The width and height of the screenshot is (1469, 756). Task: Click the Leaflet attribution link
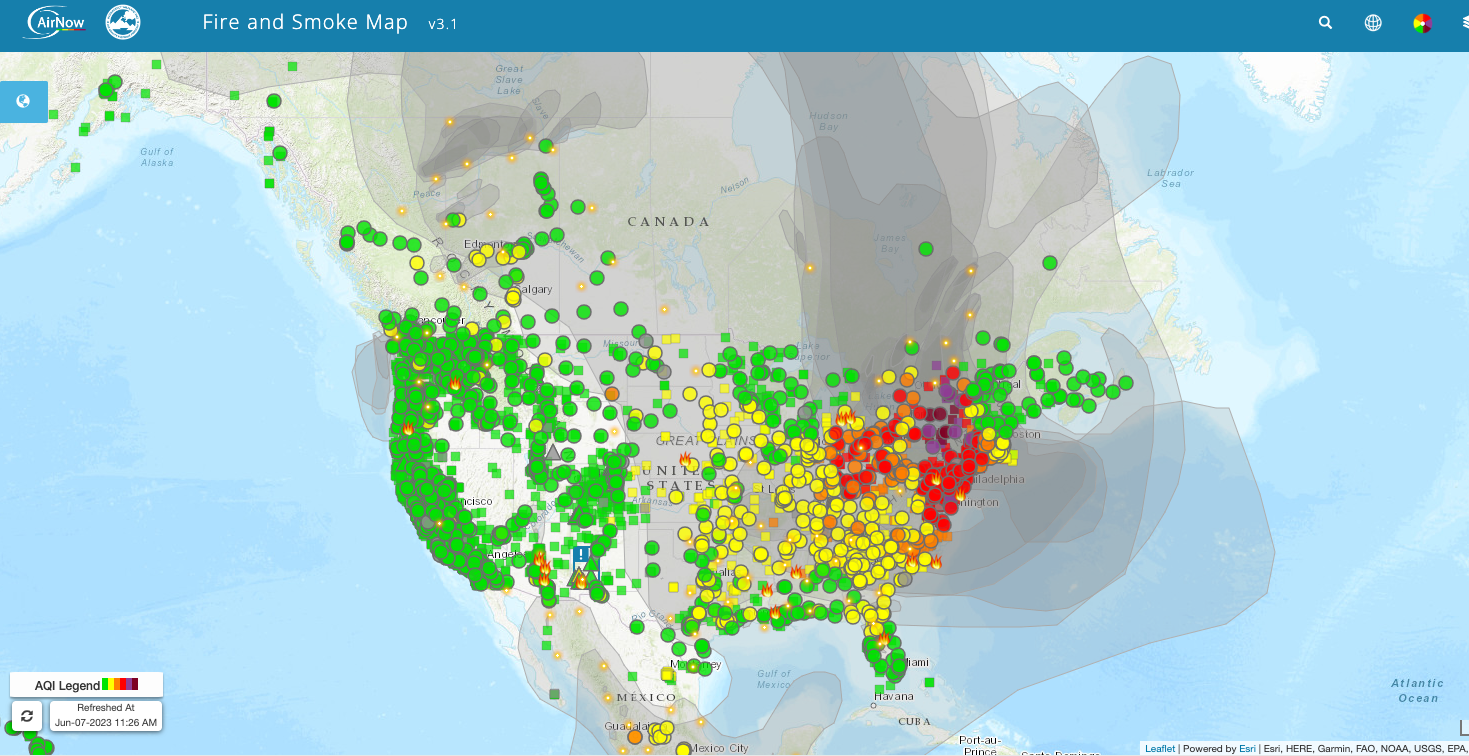1160,748
